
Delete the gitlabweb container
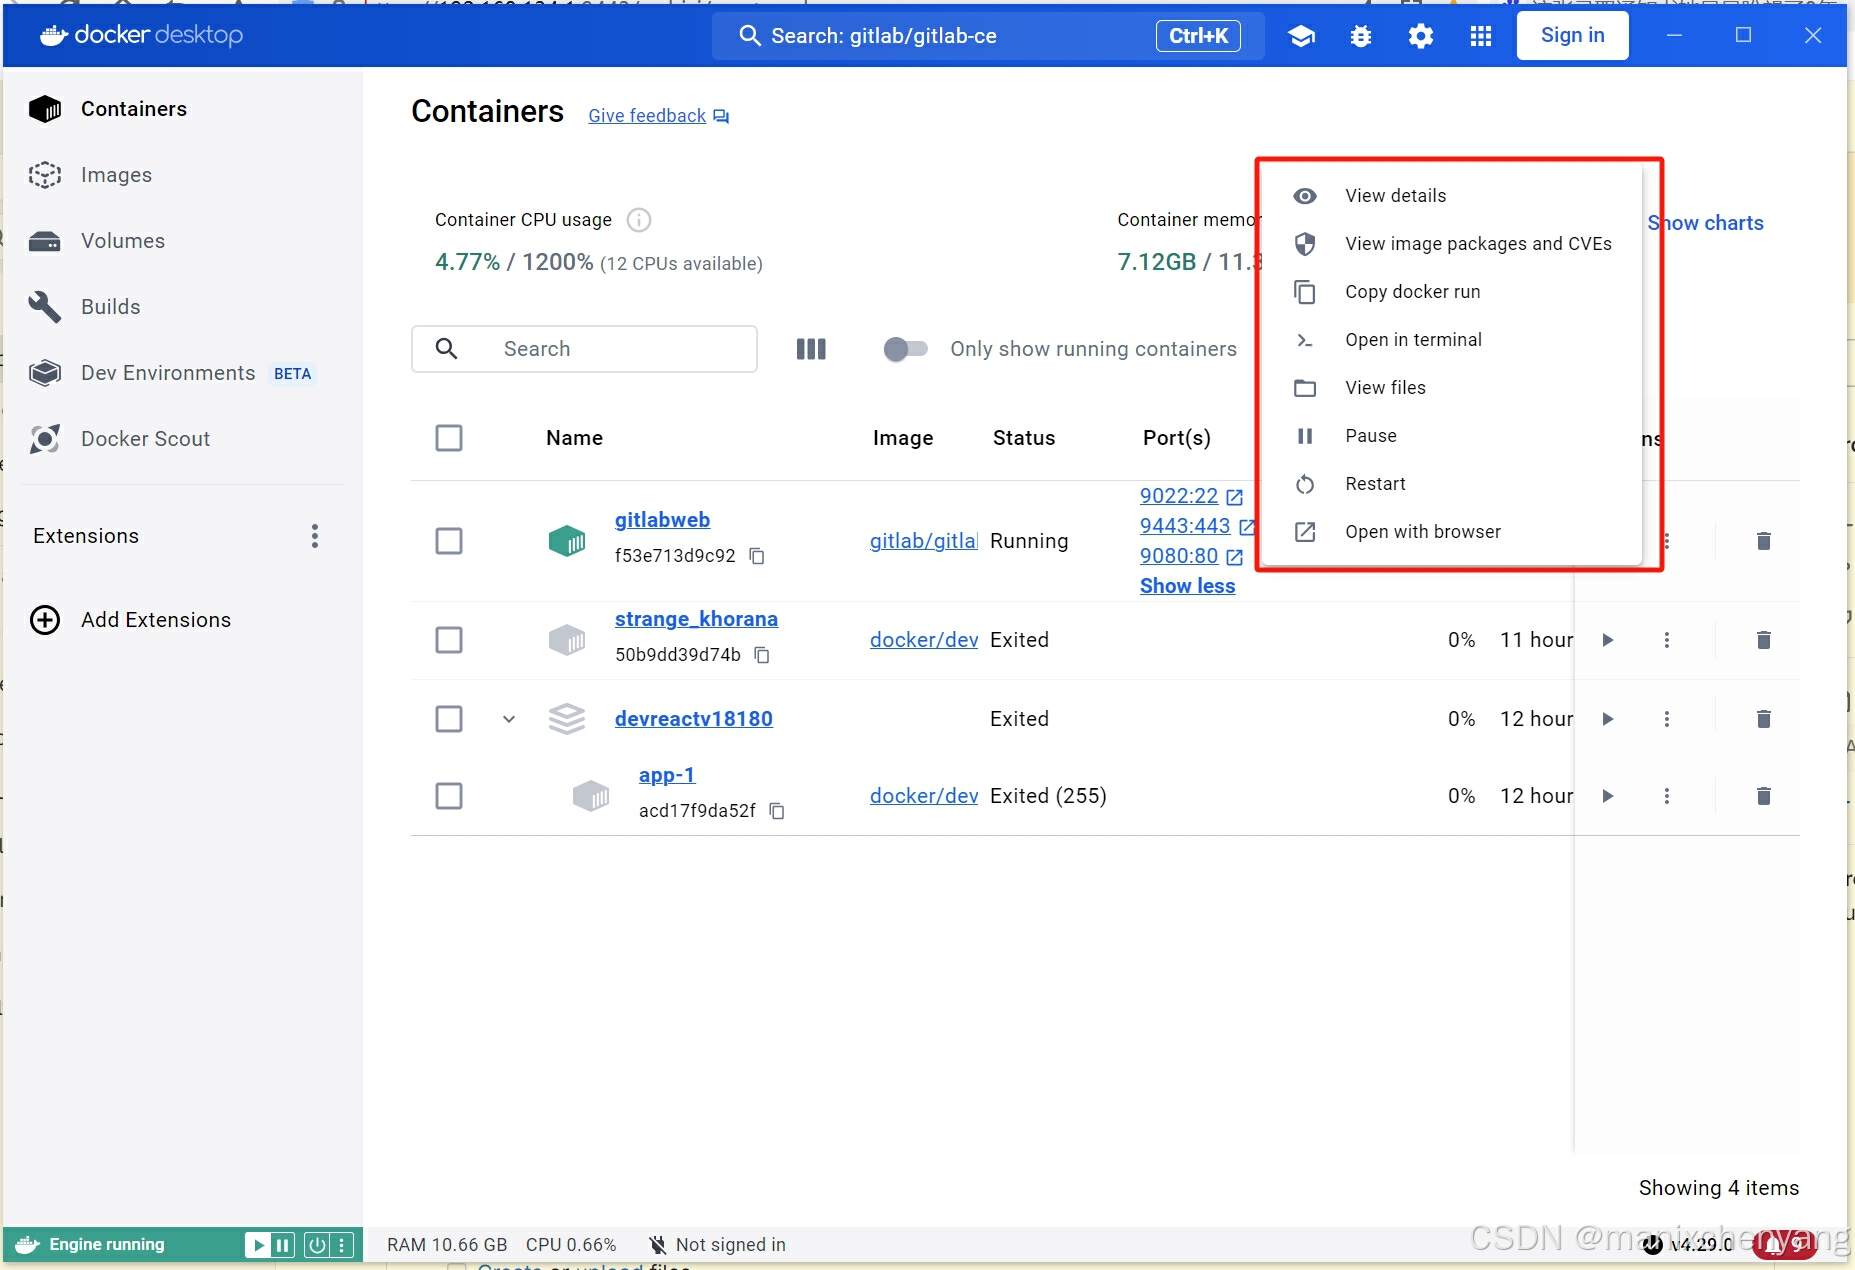click(1764, 541)
